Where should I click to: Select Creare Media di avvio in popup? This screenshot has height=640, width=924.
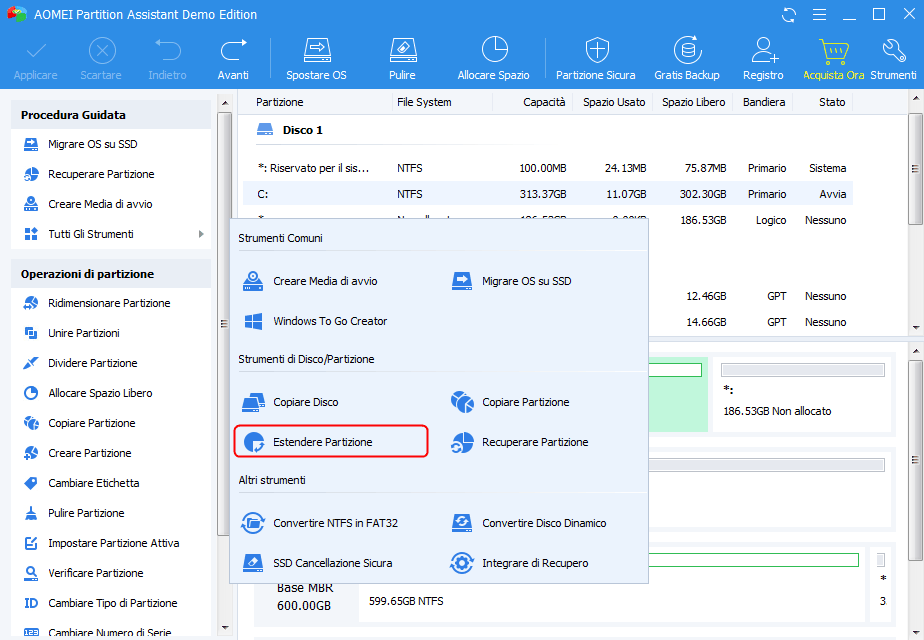(310, 281)
